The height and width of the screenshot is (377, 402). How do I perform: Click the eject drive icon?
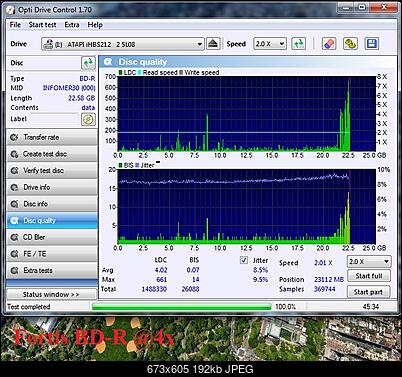[x=213, y=44]
